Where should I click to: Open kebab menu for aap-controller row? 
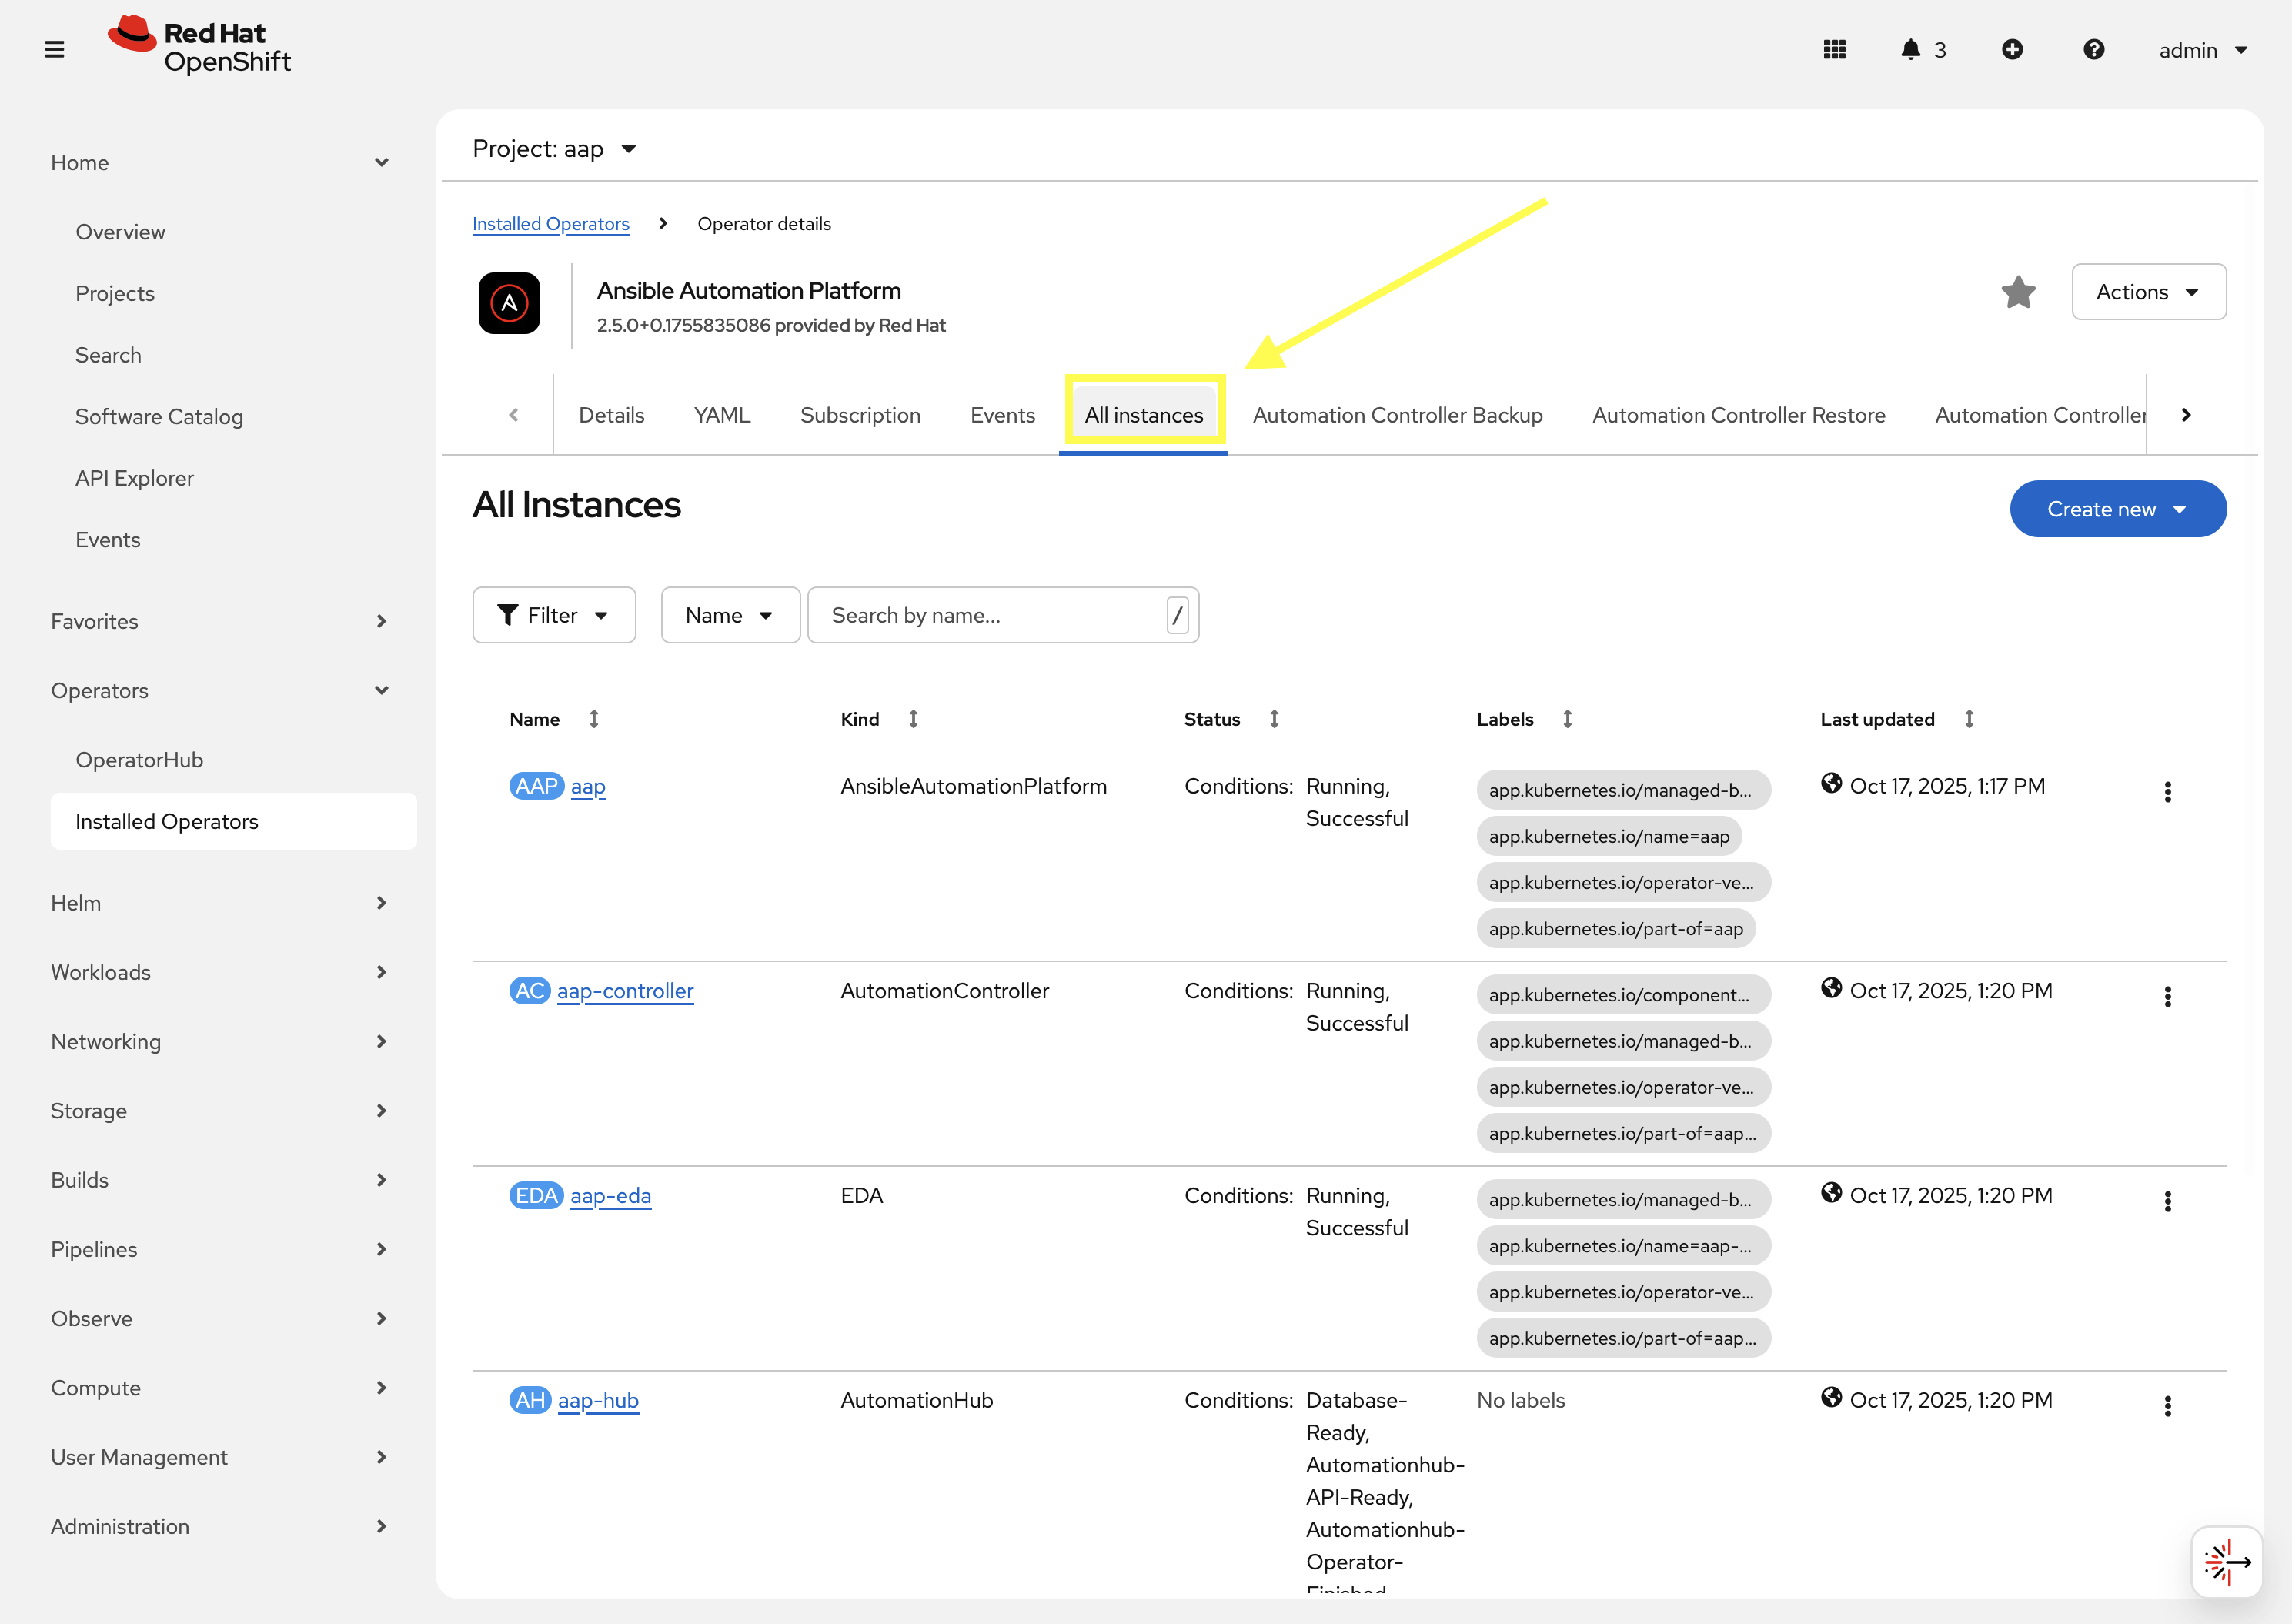coord(2167,996)
